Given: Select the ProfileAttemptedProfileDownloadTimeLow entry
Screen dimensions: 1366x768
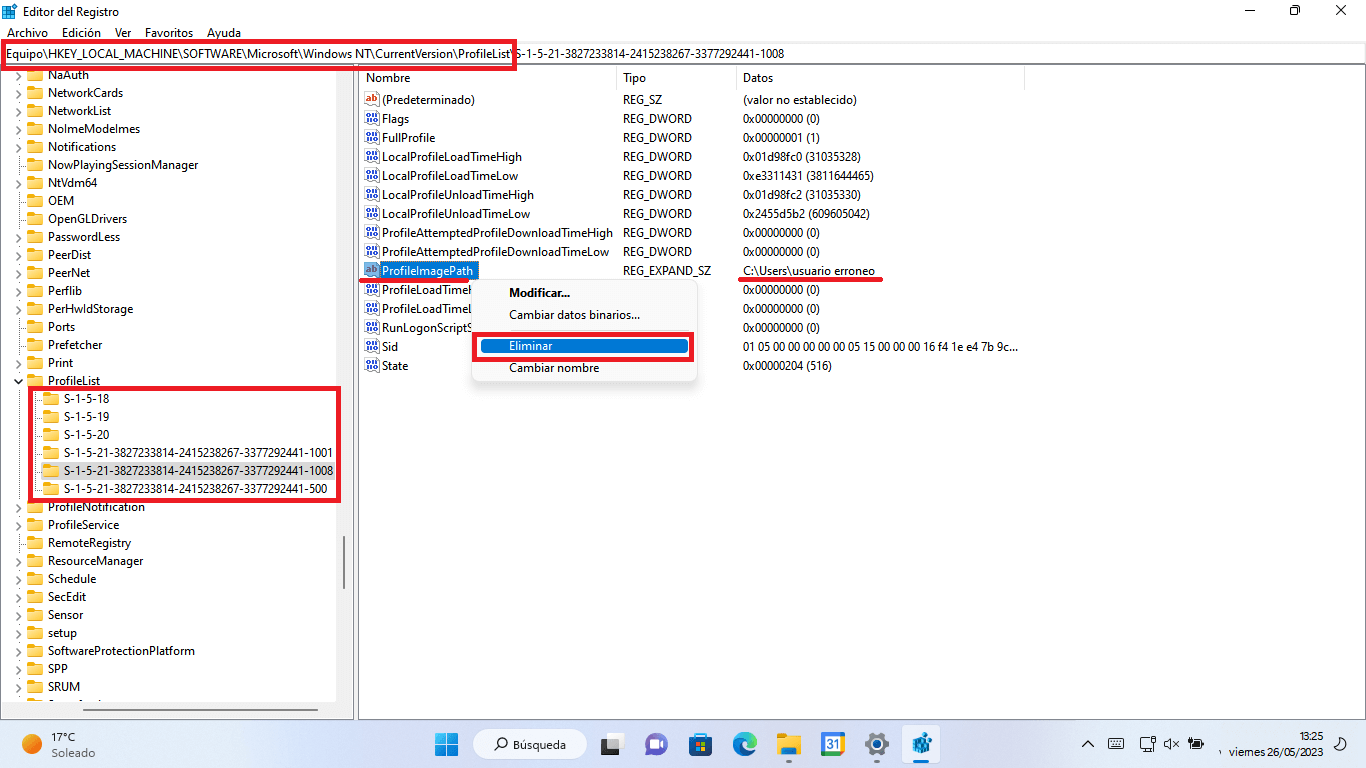Looking at the screenshot, I should tap(495, 252).
